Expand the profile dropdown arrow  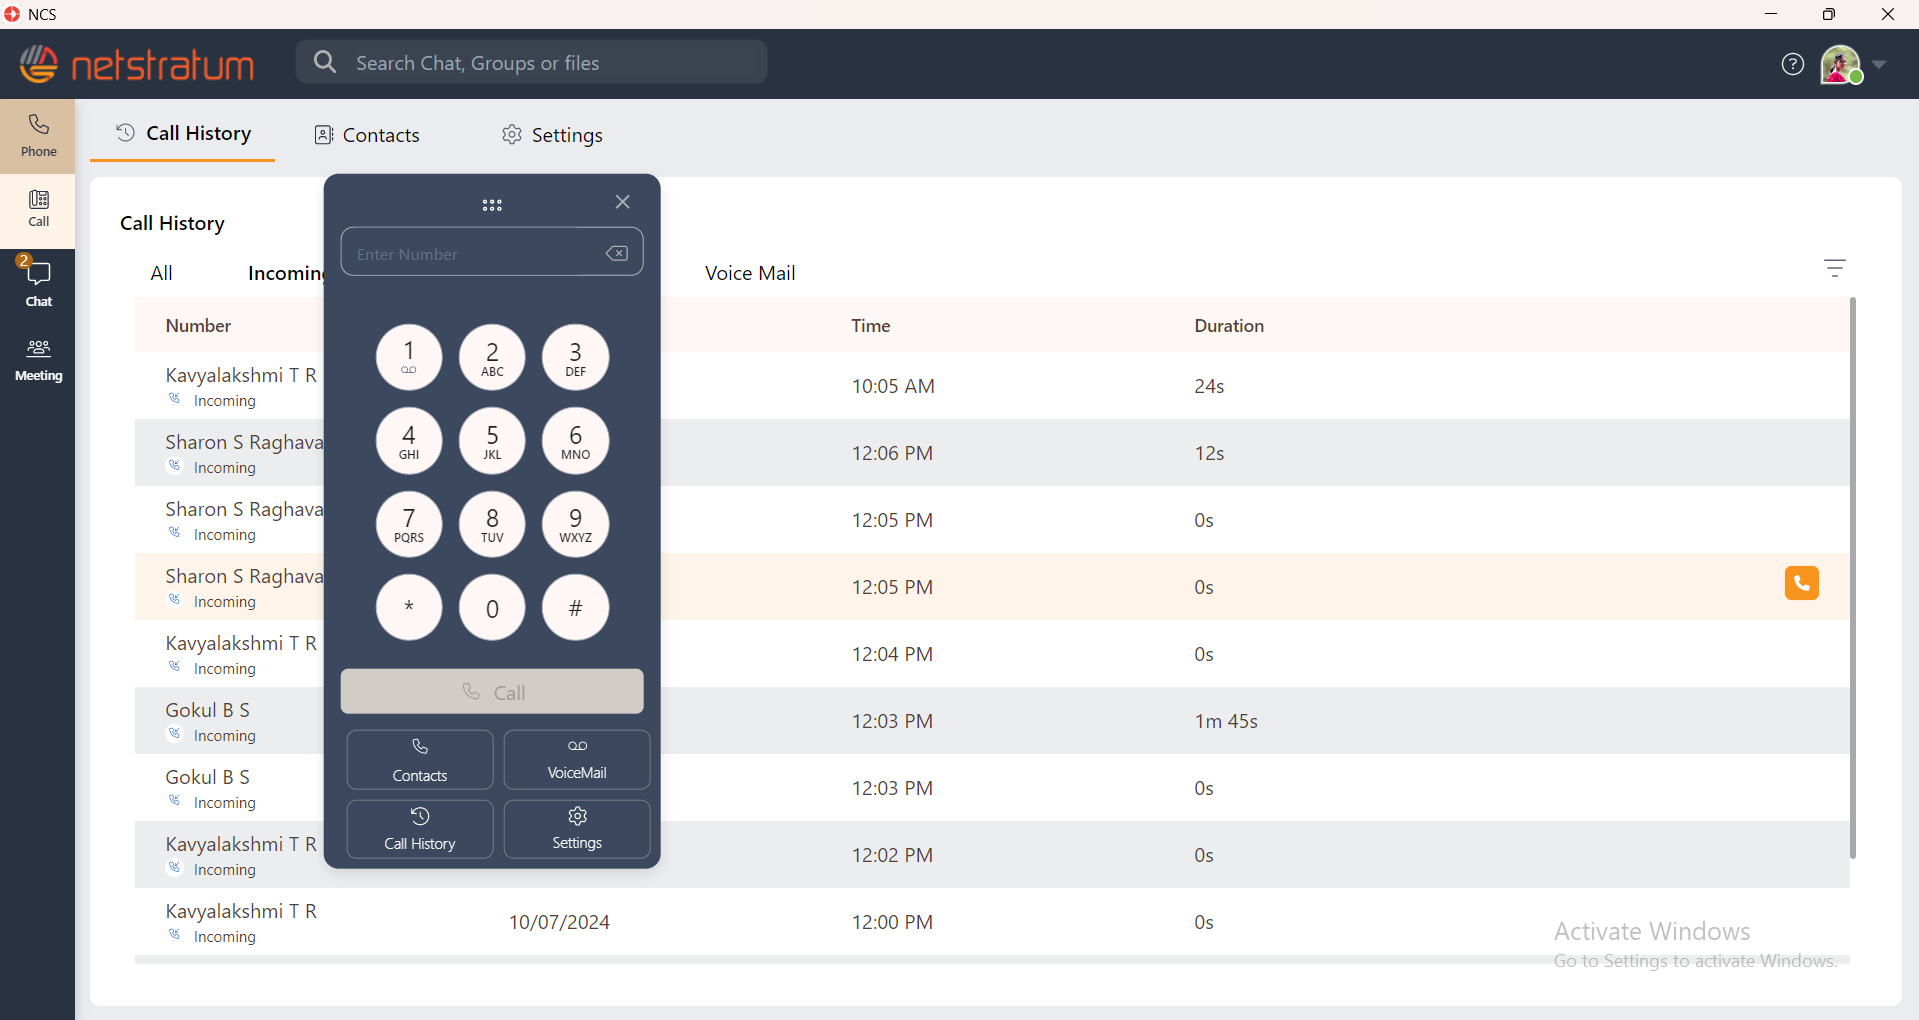tap(1879, 64)
